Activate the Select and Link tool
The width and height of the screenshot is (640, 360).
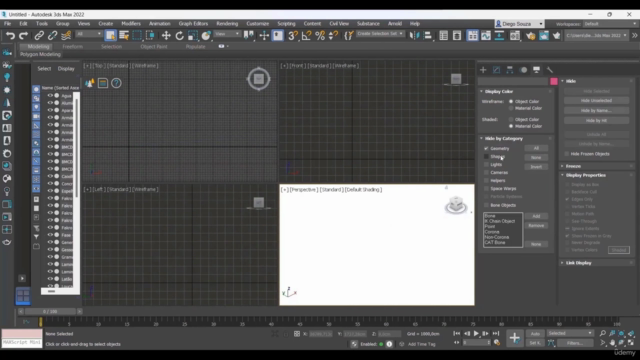pos(39,36)
